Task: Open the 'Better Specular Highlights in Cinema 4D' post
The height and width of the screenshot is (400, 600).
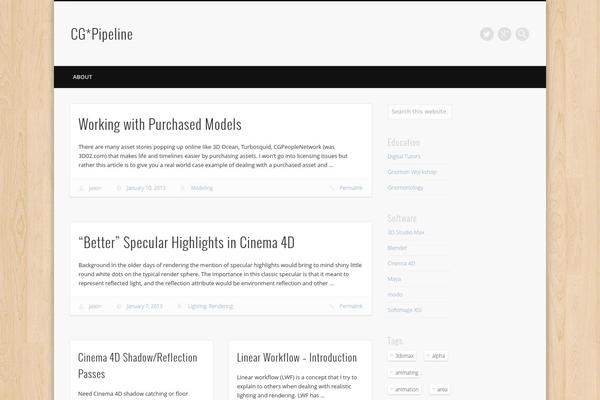Action: click(x=186, y=243)
